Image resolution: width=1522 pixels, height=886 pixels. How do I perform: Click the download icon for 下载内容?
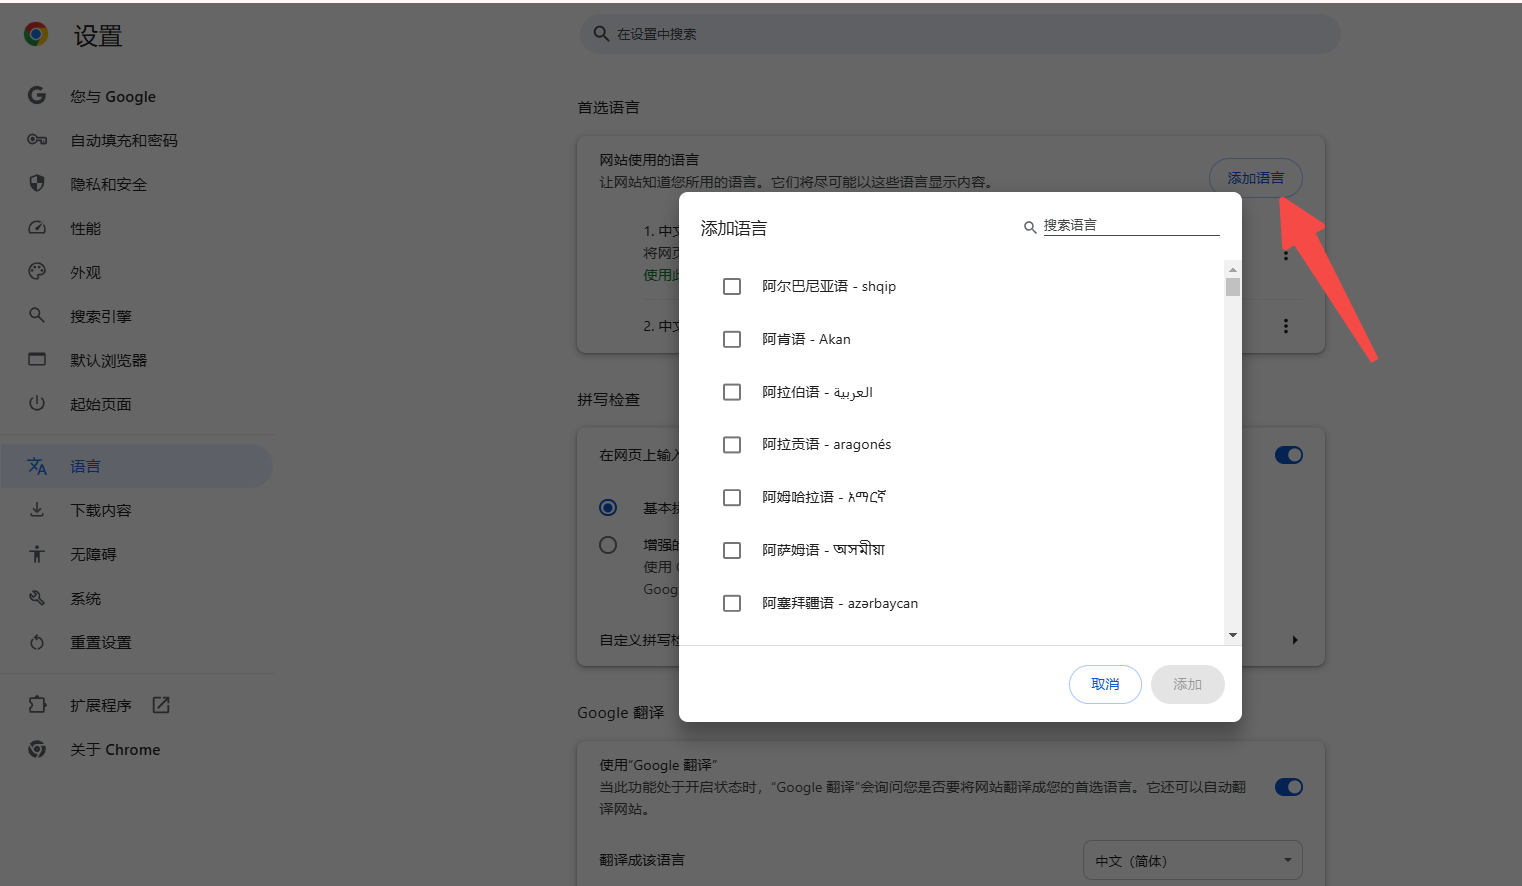(x=37, y=510)
